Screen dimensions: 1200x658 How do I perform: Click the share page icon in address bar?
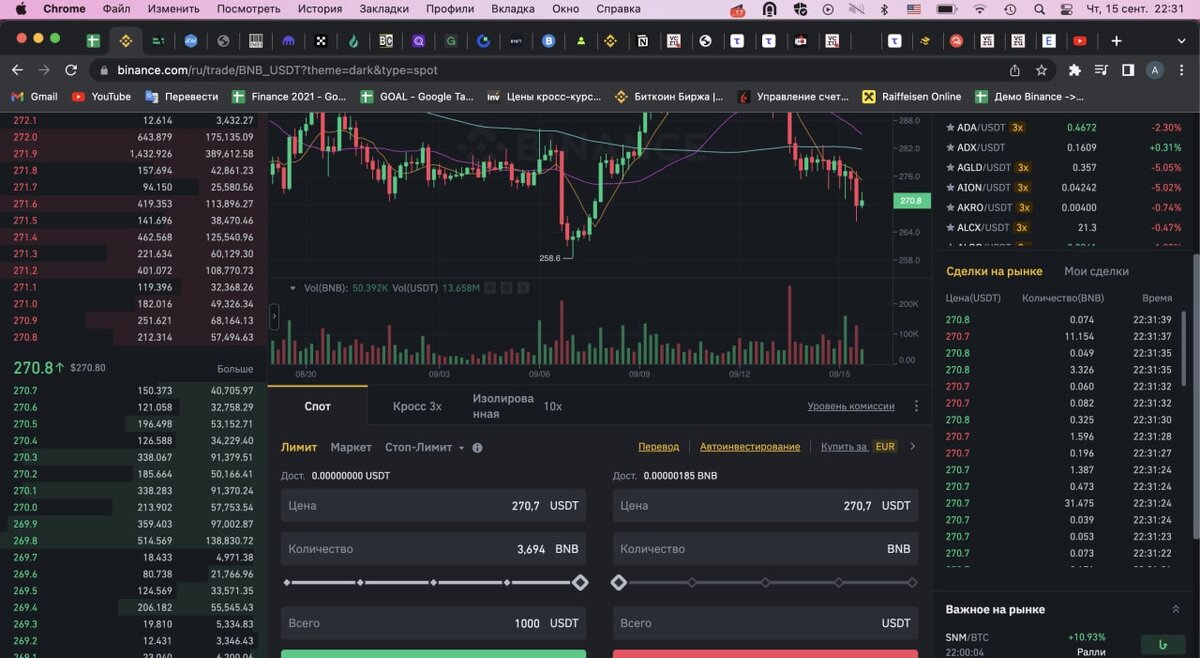1015,70
